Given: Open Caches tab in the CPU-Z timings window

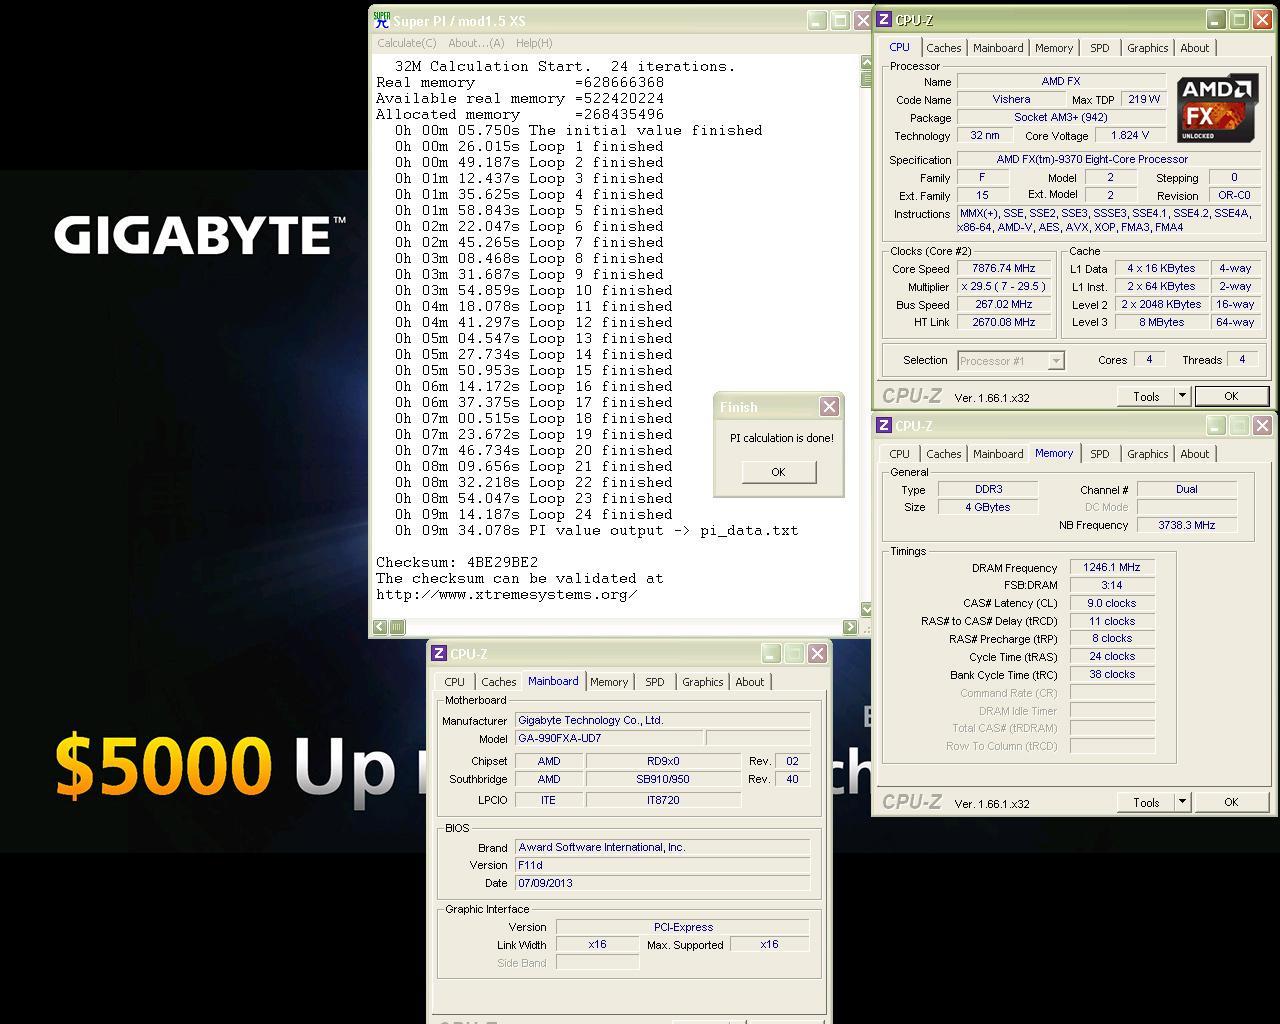Looking at the screenshot, I should [x=943, y=454].
